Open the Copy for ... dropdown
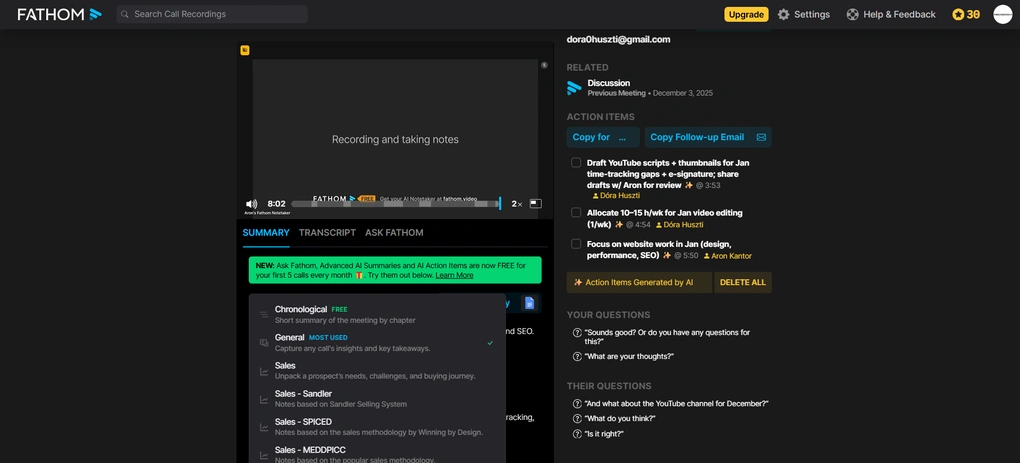Image resolution: width=1020 pixels, height=463 pixels. click(603, 137)
